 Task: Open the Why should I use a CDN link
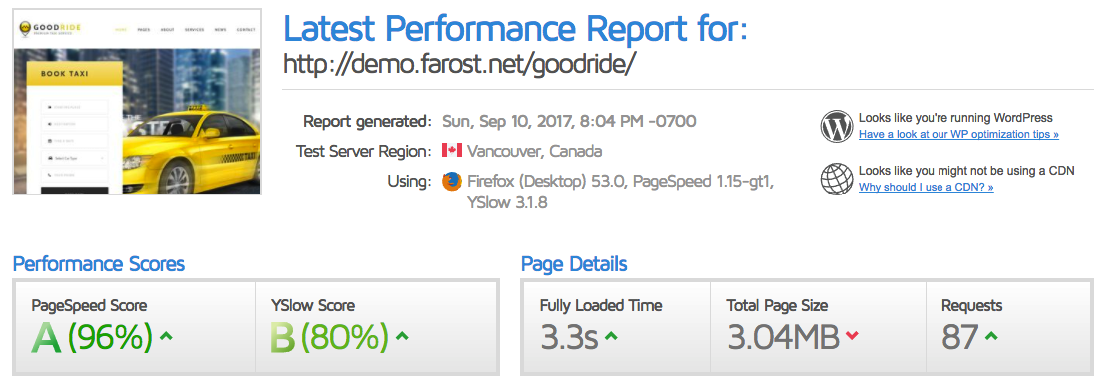click(926, 187)
